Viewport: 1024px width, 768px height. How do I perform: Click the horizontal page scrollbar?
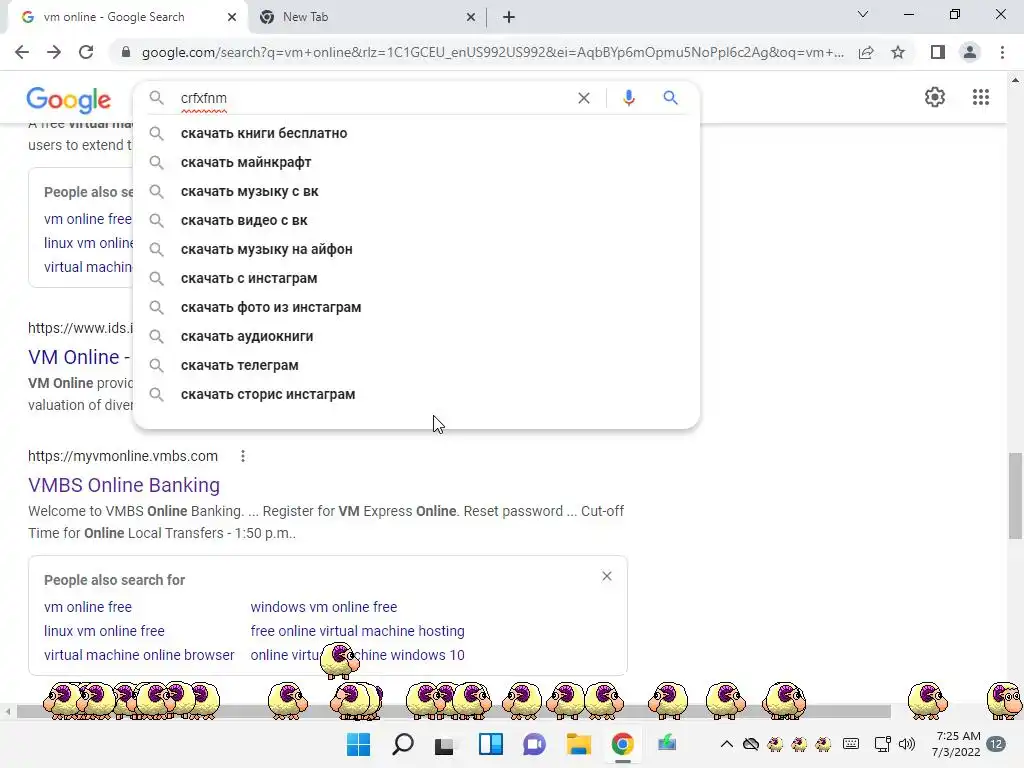(x=453, y=711)
